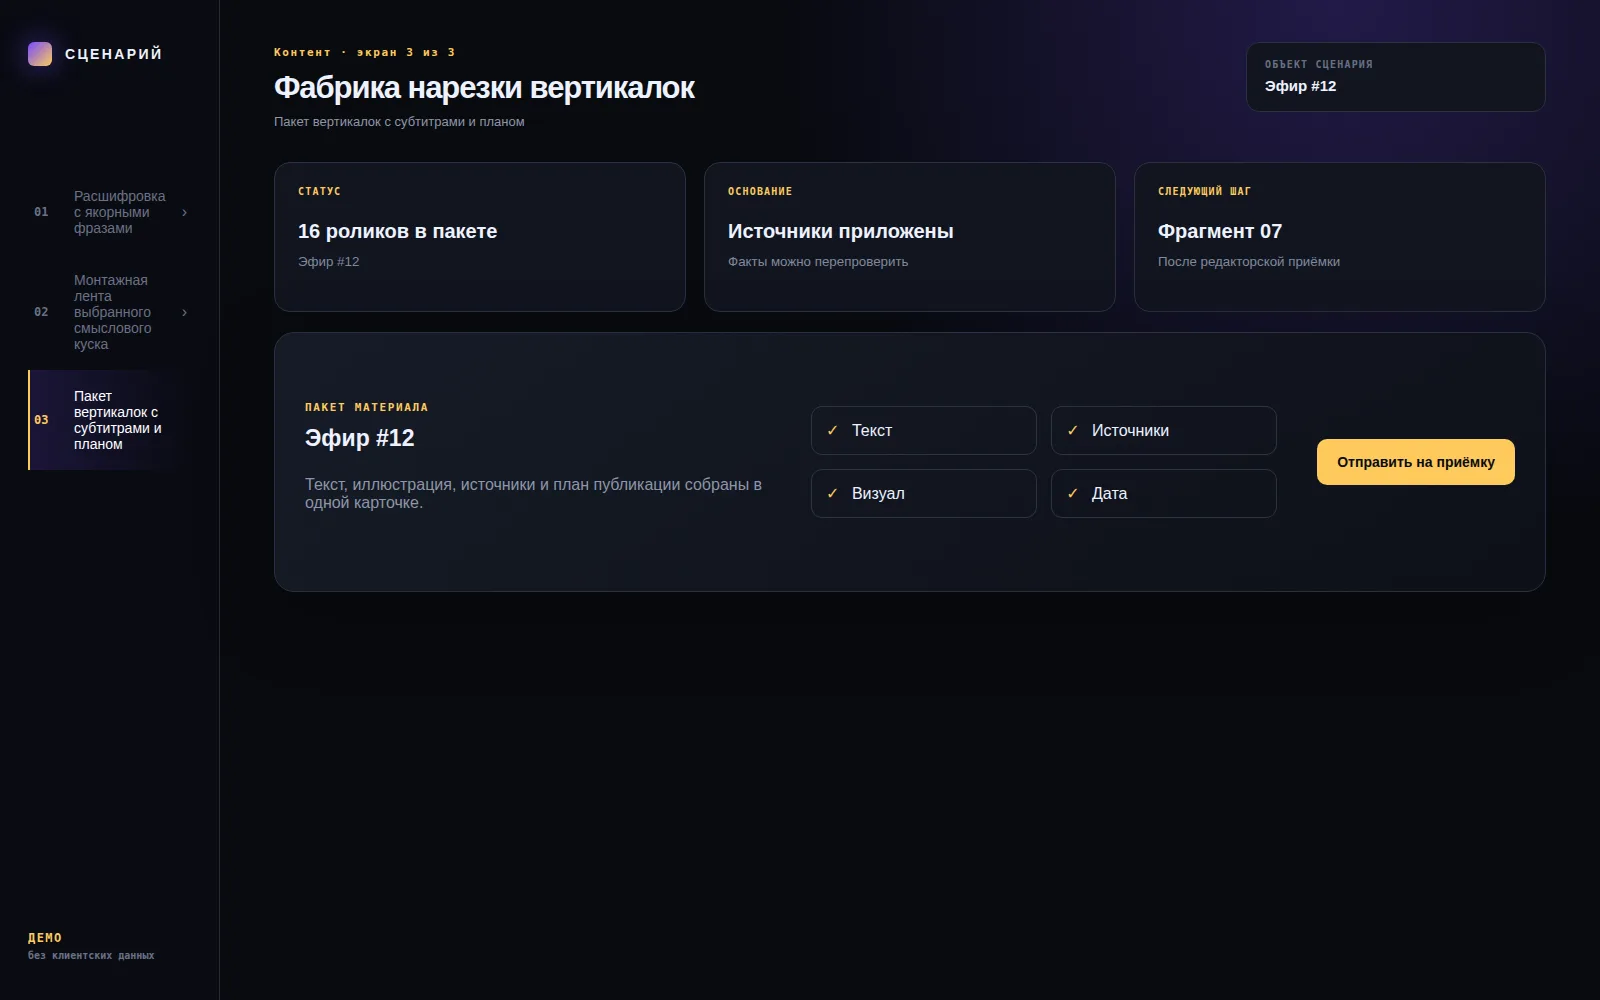Expand chevron next to Расшифровка step
The image size is (1600, 1000).
point(184,212)
